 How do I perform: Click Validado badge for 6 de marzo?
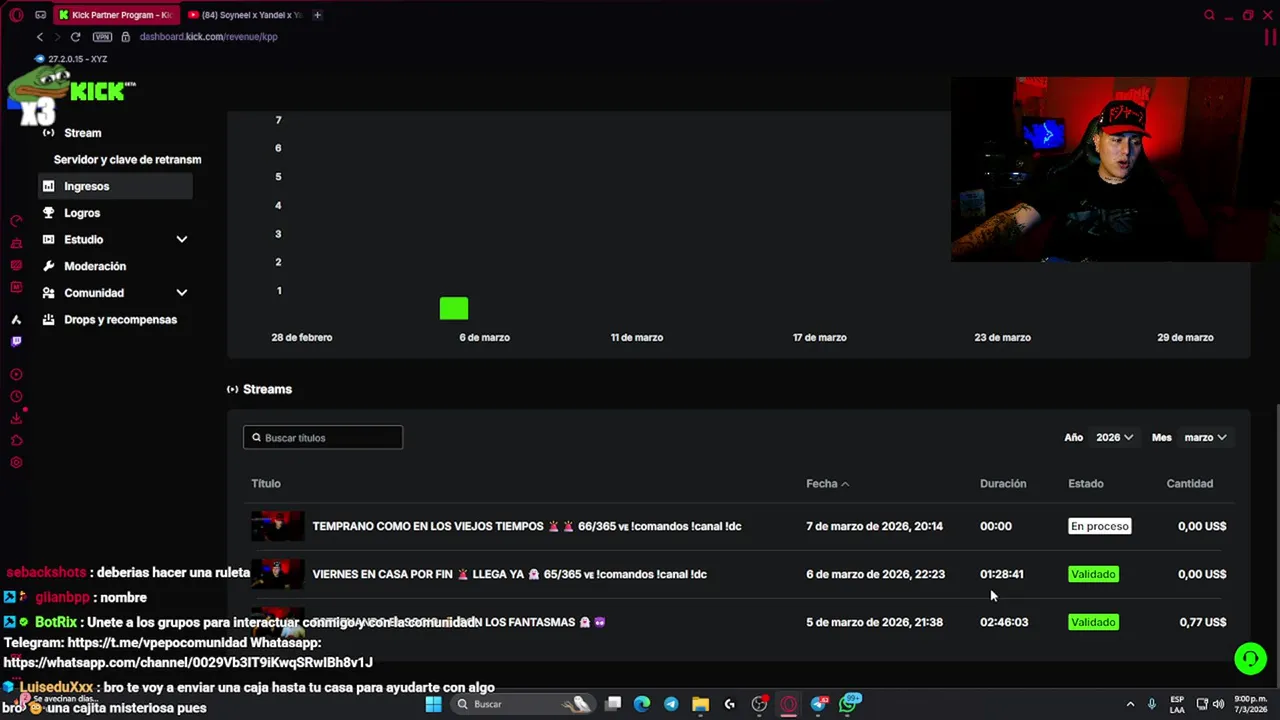tap(1093, 574)
